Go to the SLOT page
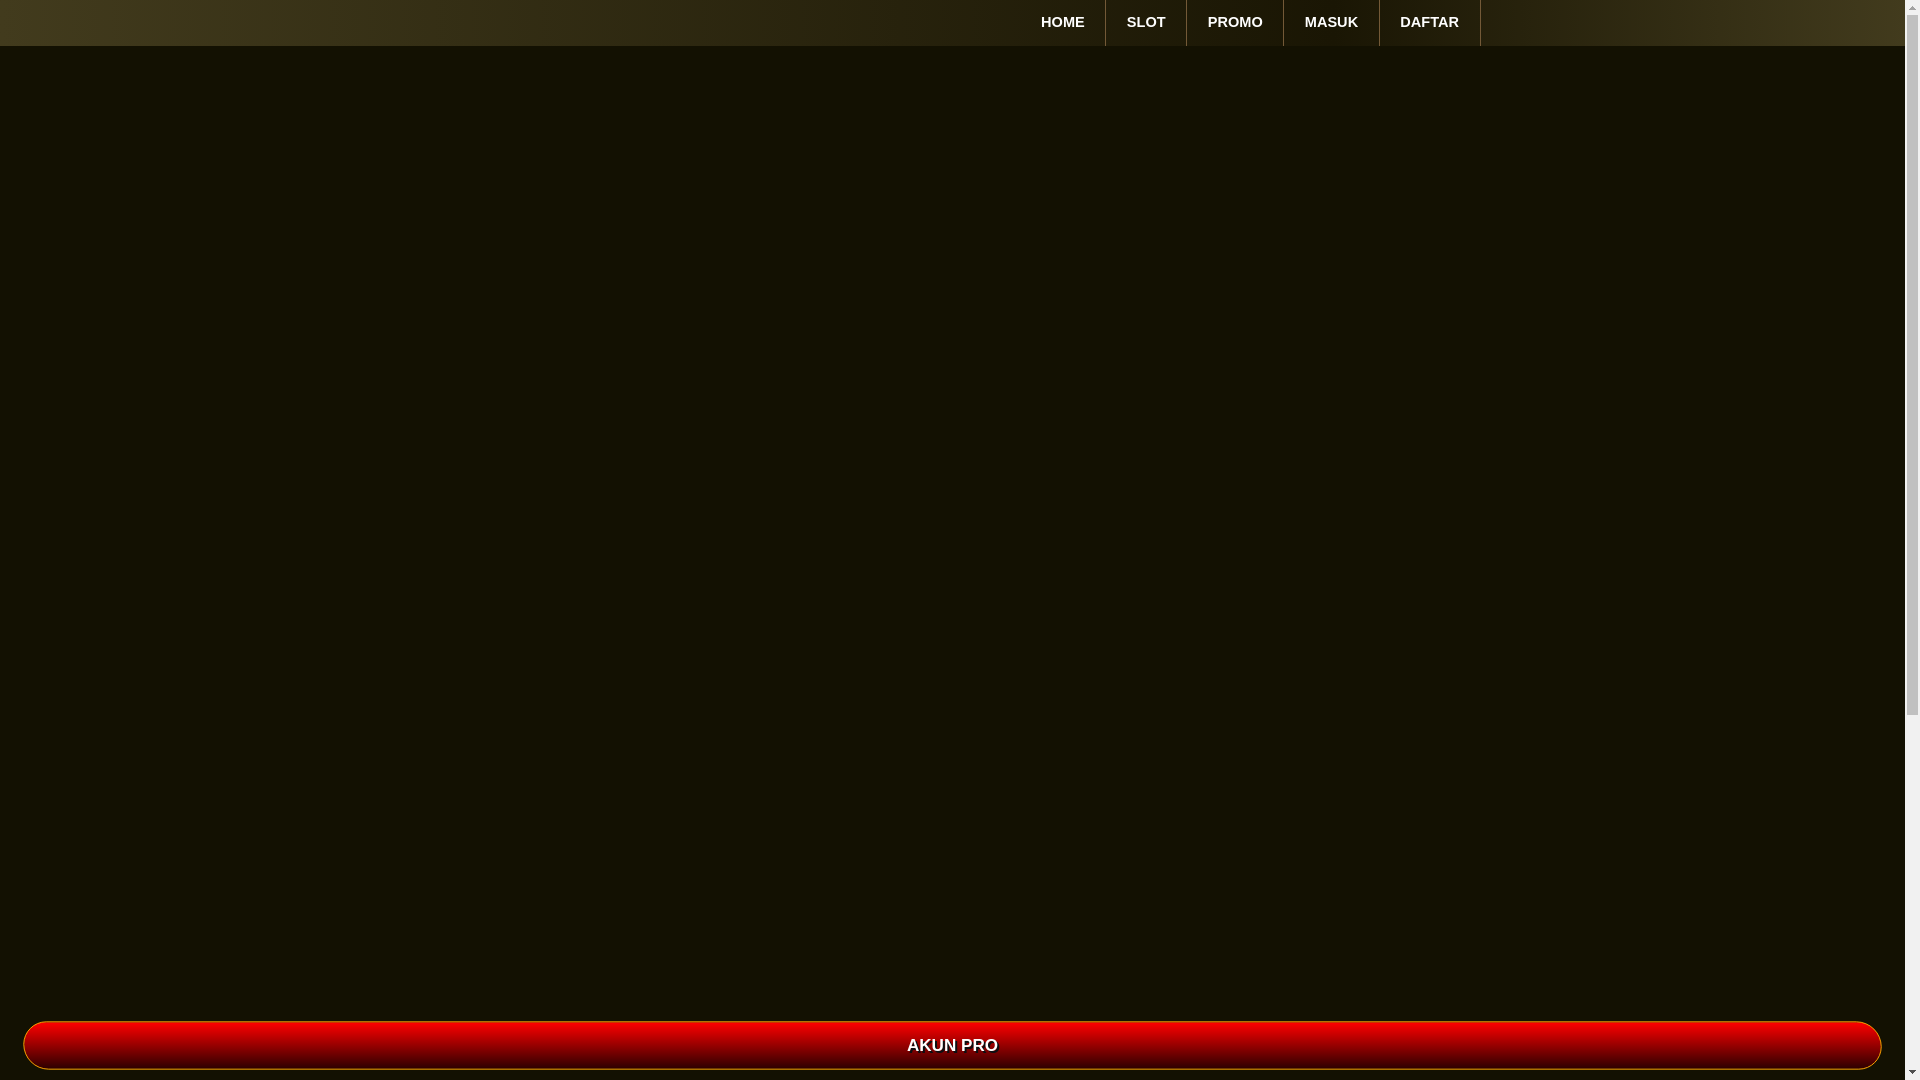 click(1146, 22)
